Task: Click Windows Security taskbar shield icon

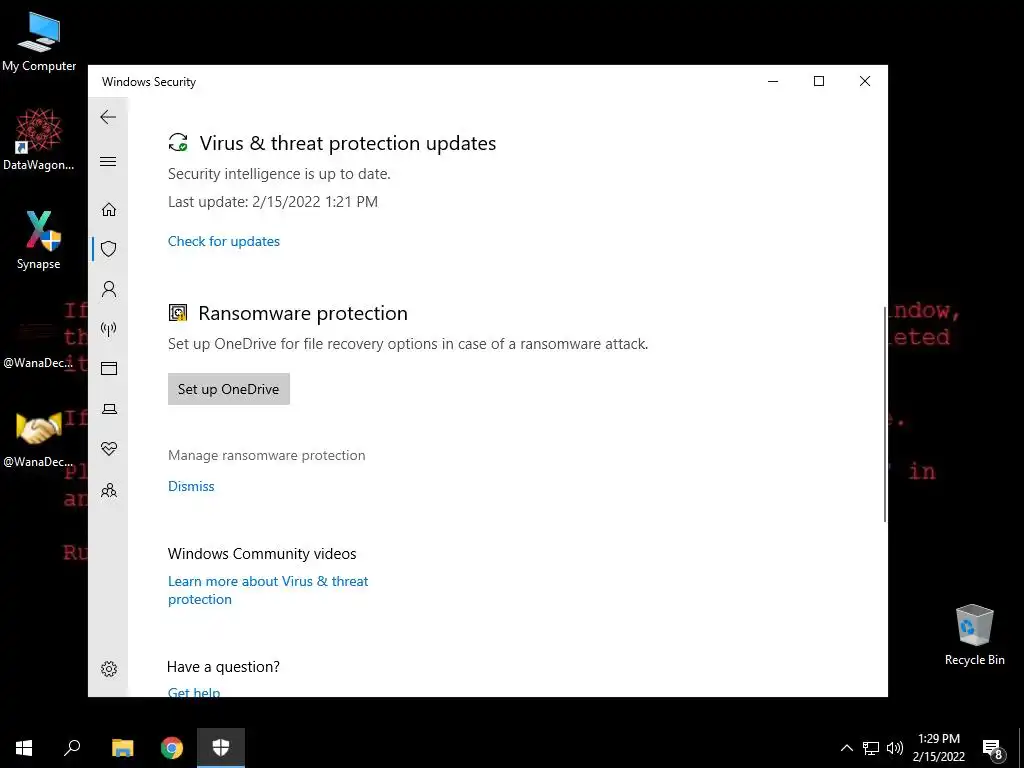Action: click(x=221, y=748)
